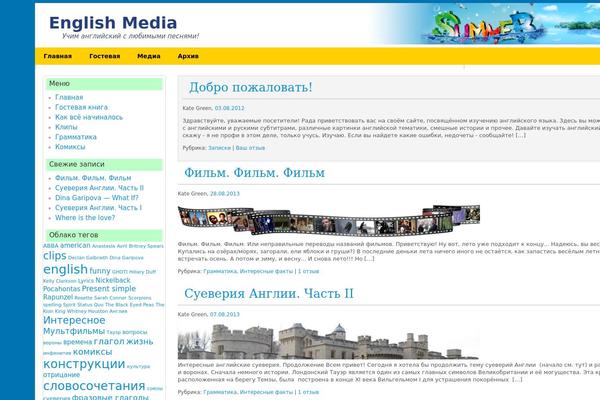Image resolution: width=600 pixels, height=400 pixels.
Task: Click the post date 28.08.2013
Action: [225, 194]
